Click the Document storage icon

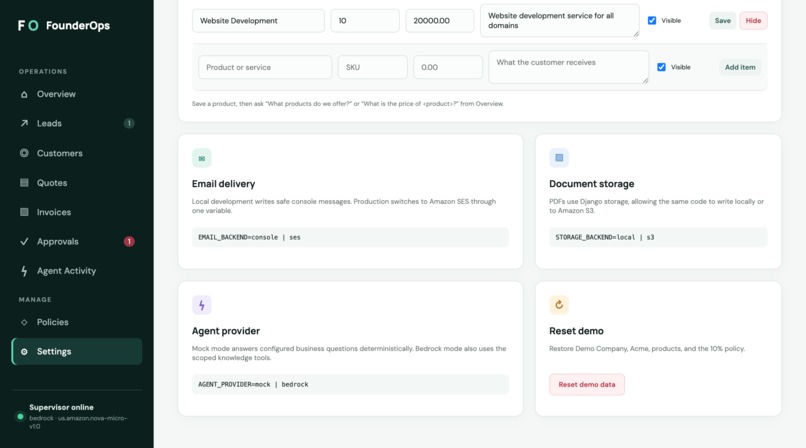coord(559,158)
